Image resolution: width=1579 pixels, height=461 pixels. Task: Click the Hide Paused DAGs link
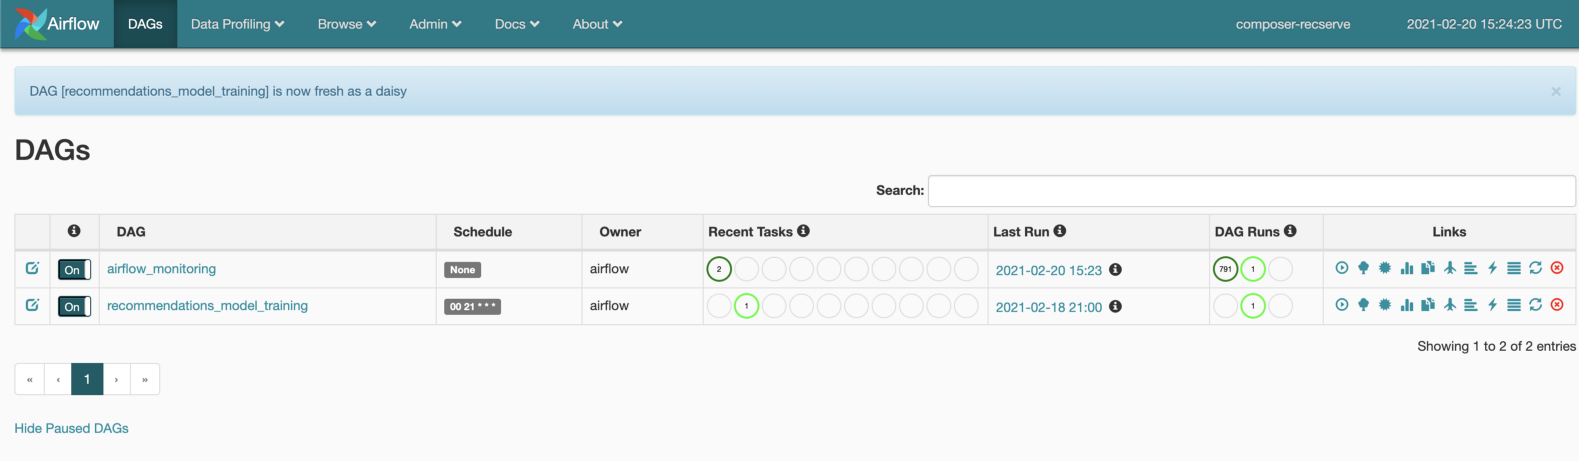tap(71, 428)
